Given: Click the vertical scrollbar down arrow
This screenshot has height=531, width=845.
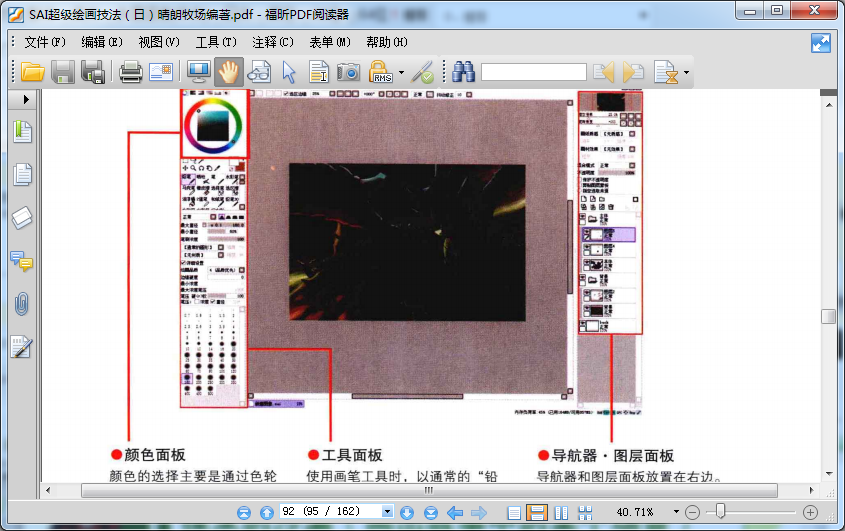Looking at the screenshot, I should pyautogui.click(x=829, y=474).
